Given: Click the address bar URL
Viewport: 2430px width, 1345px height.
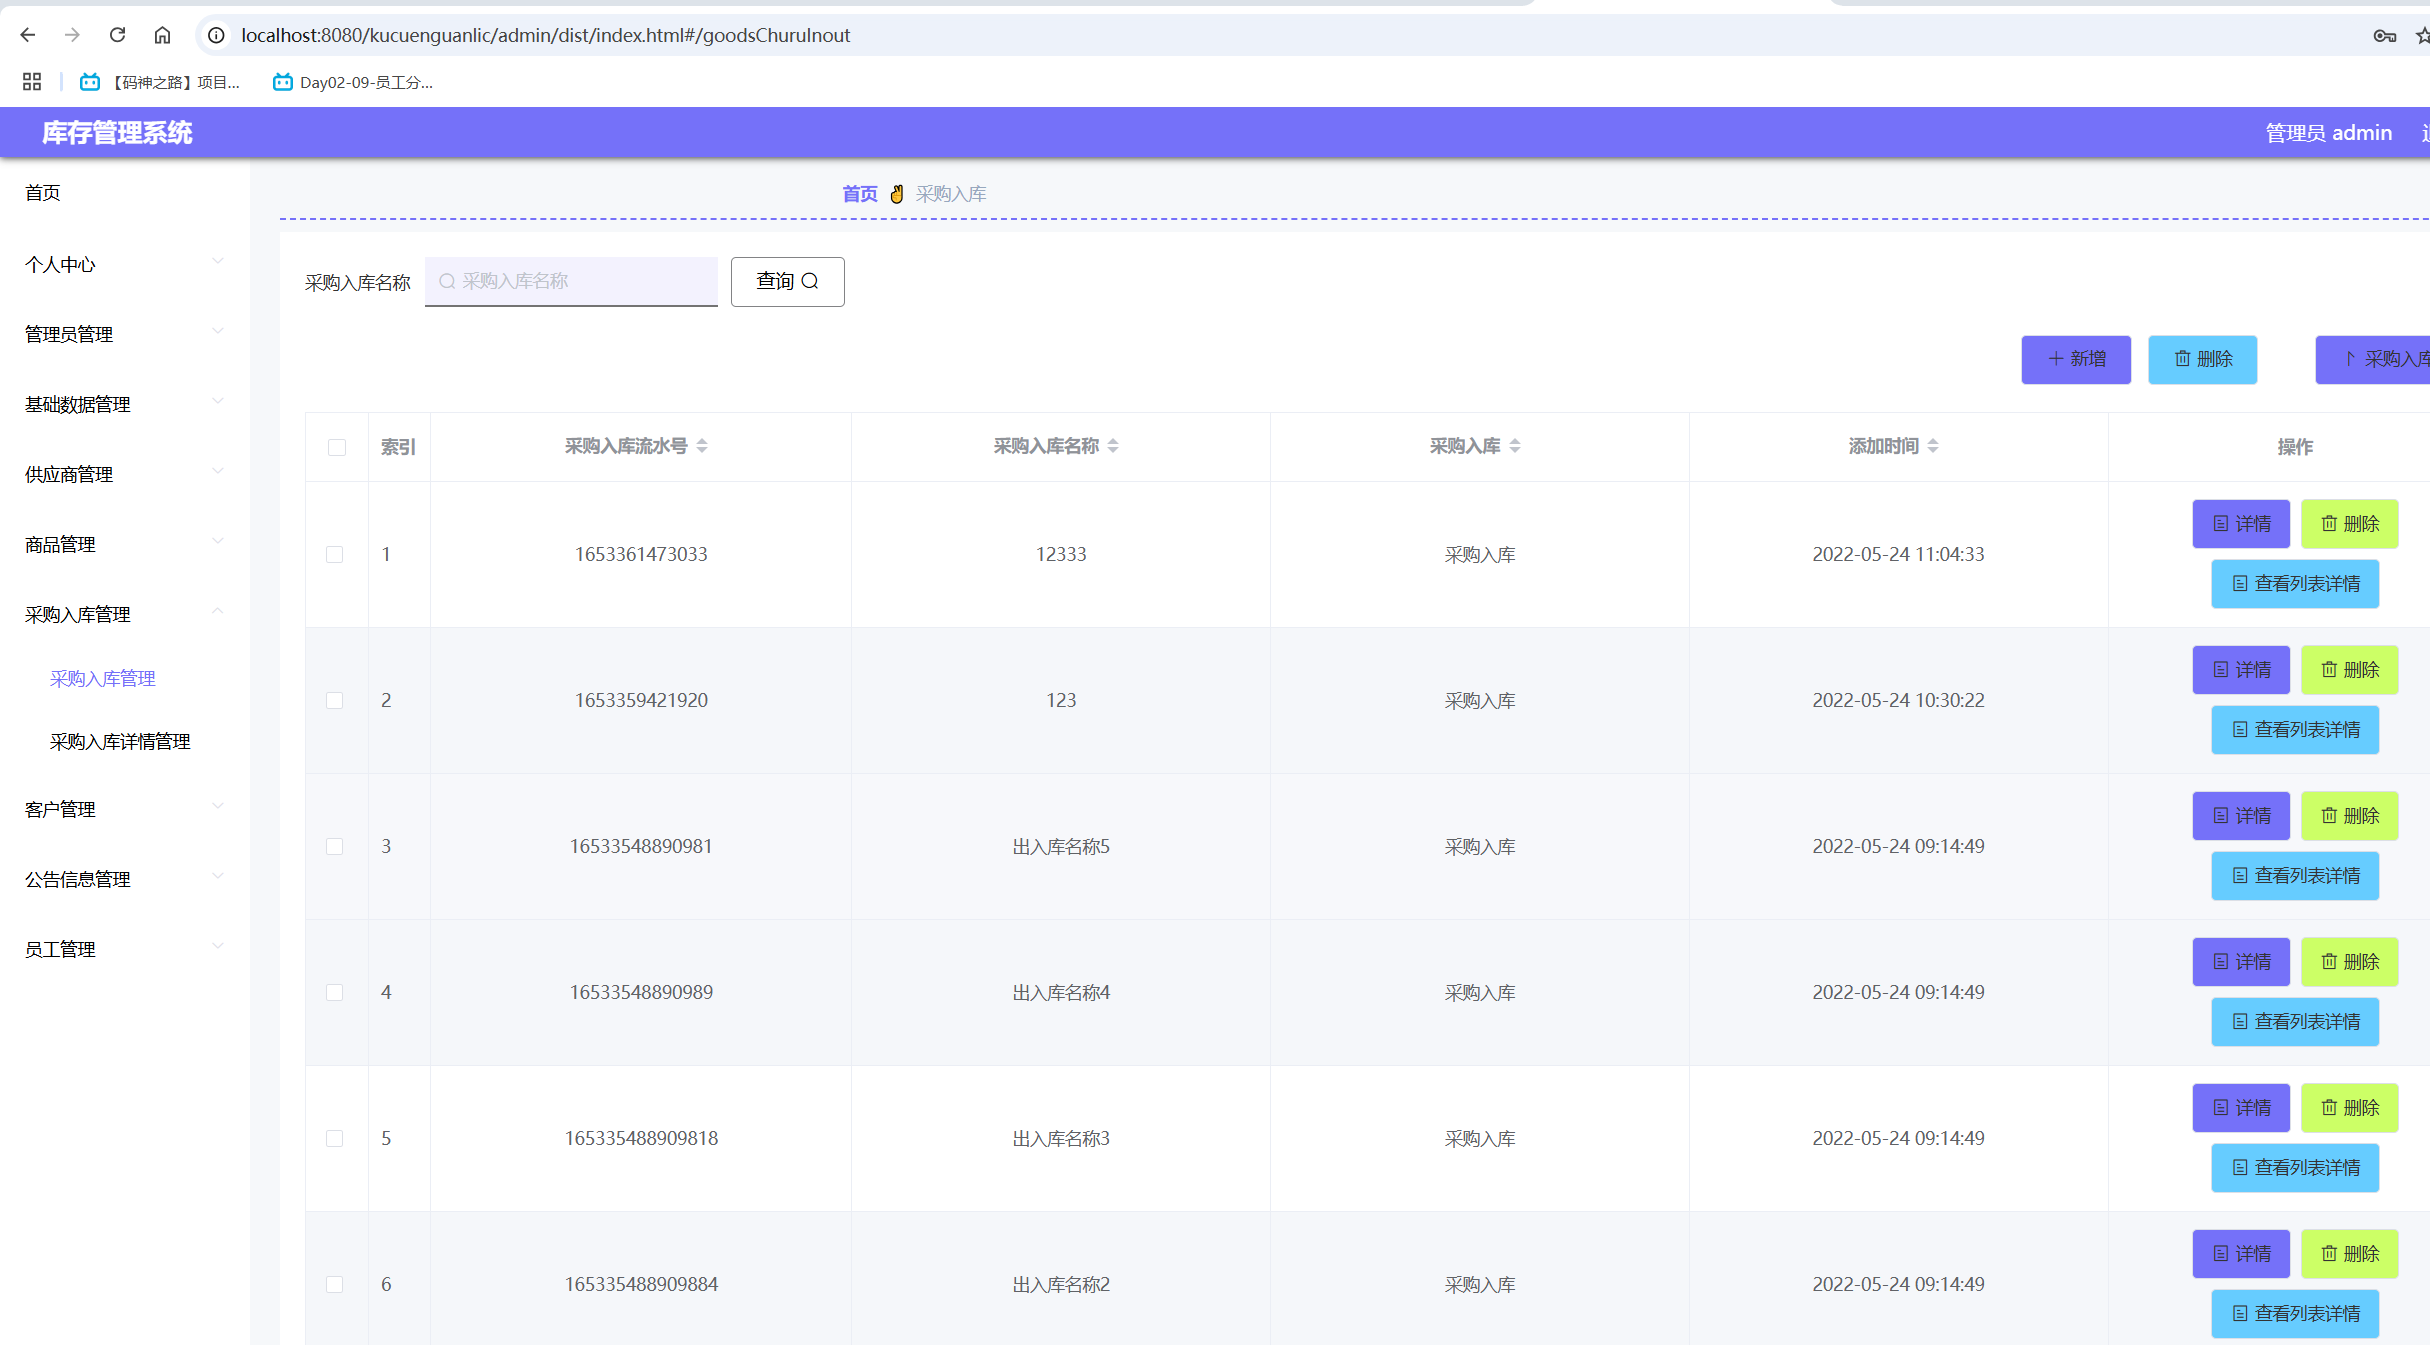Looking at the screenshot, I should (545, 35).
